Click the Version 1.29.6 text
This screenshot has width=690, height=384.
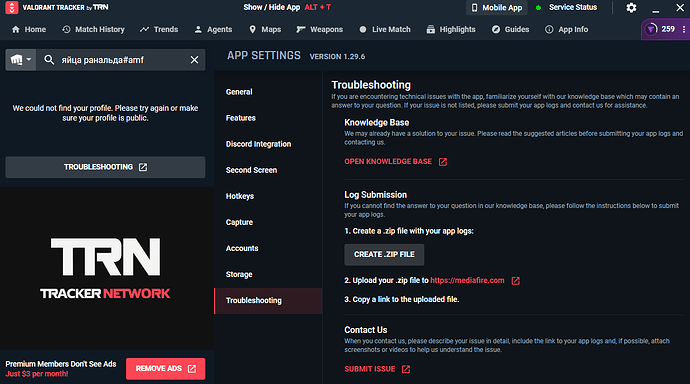[337, 57]
